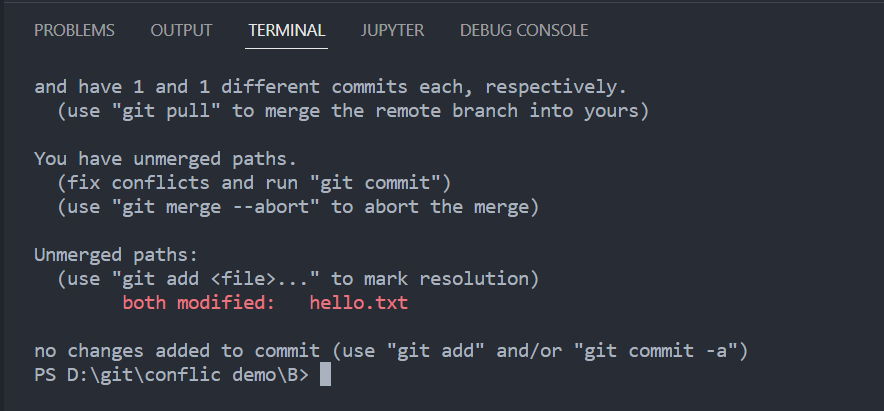The height and width of the screenshot is (411, 884).
Task: Click the terminal cursor block at prompt
Action: coord(325,374)
